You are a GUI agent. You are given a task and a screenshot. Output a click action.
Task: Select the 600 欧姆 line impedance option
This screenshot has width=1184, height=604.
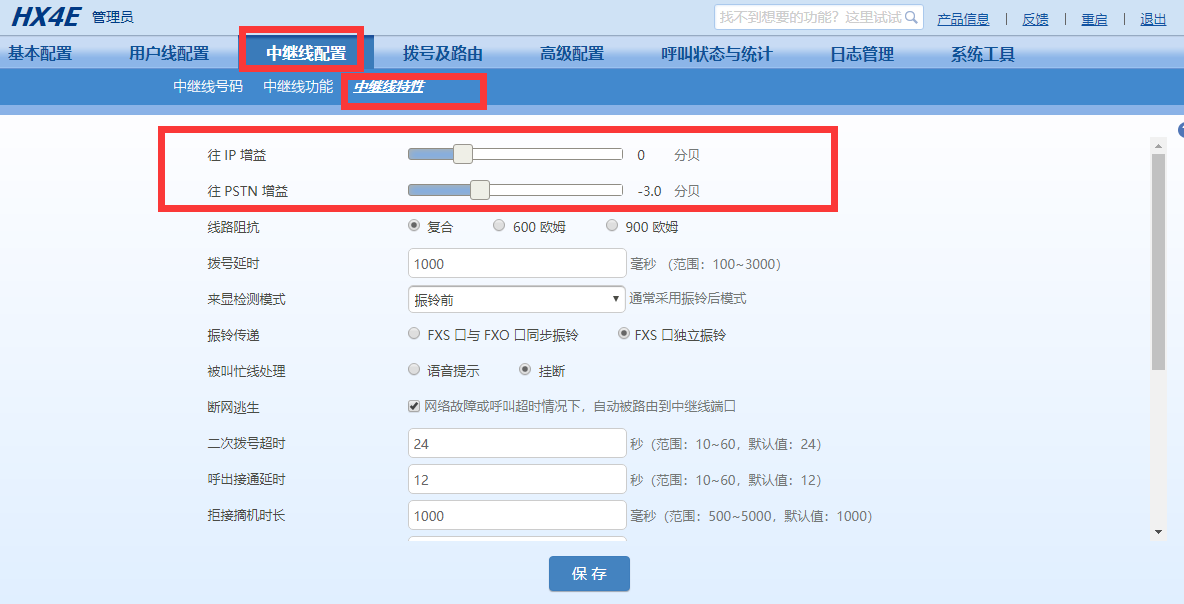499,225
